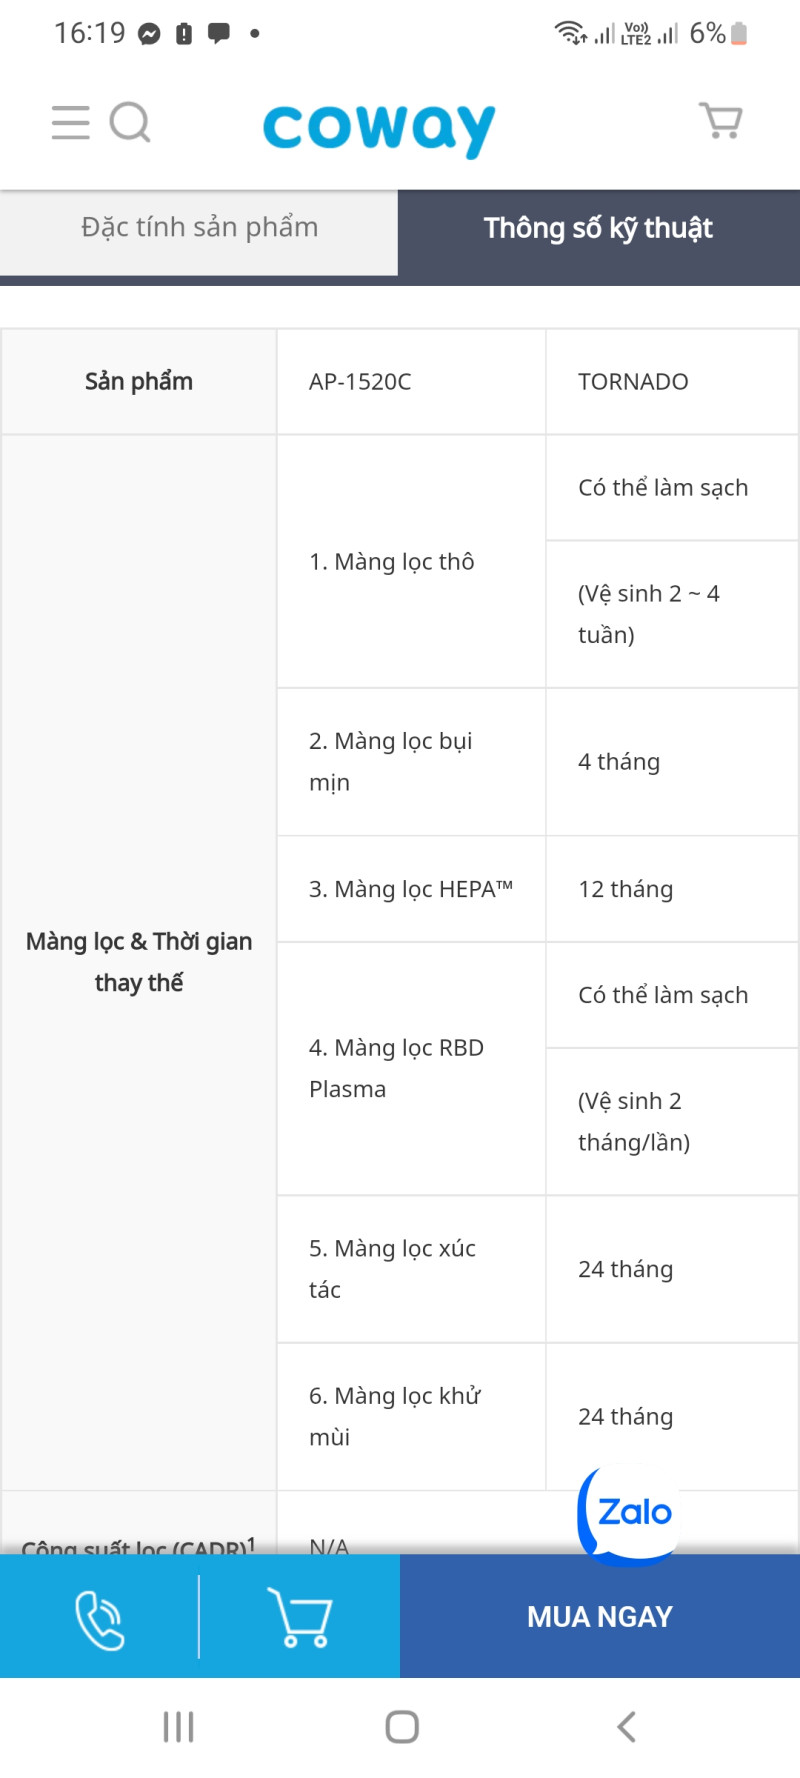Tap the phone call icon
The image size is (800, 1778).
tap(100, 1617)
